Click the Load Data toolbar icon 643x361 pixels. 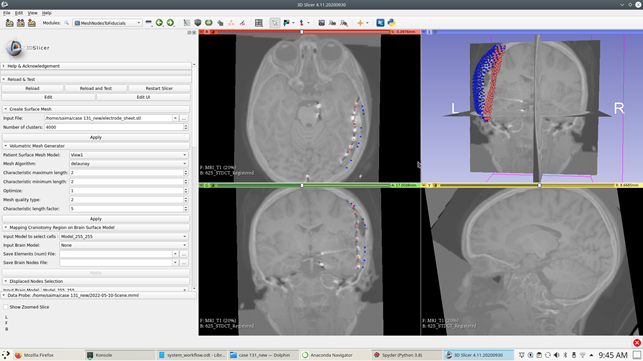[9, 23]
